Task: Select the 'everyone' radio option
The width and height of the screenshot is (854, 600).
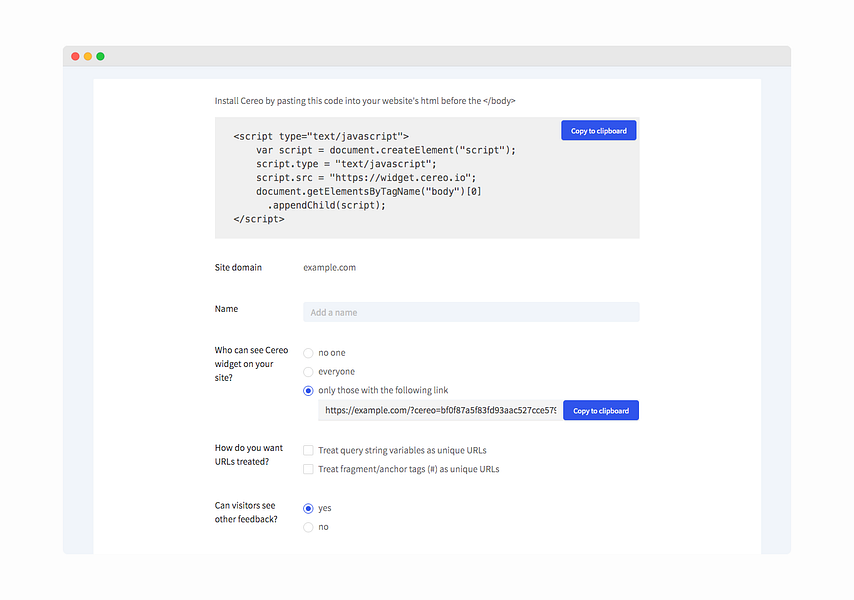Action: click(308, 371)
